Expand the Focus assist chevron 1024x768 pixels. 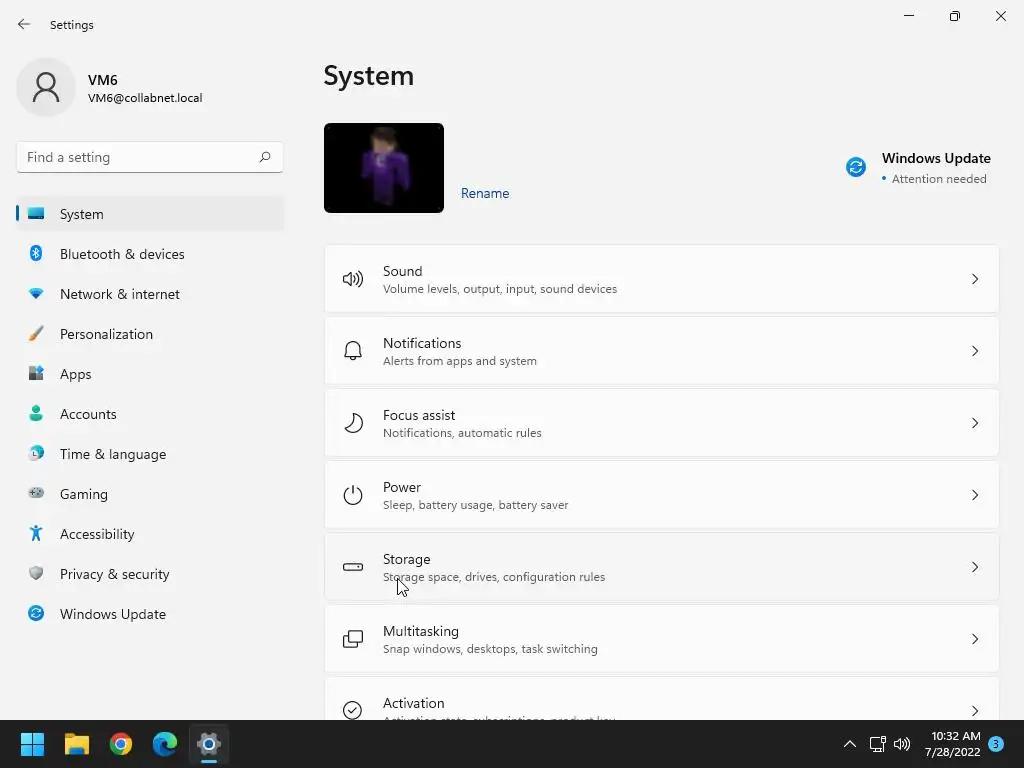(x=974, y=423)
